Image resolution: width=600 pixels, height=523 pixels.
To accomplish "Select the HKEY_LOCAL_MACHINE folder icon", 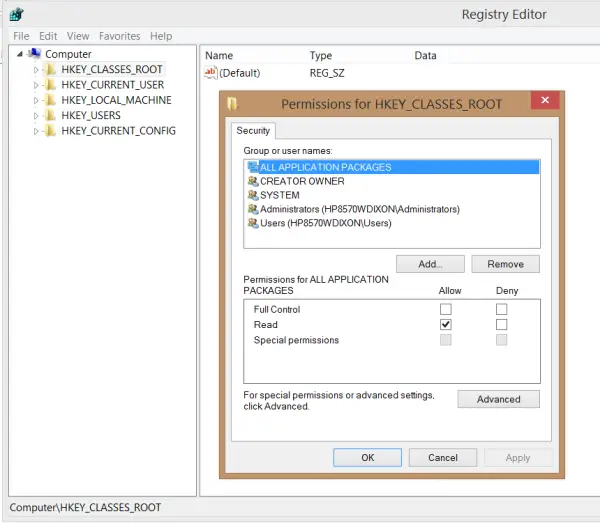I will (50, 100).
